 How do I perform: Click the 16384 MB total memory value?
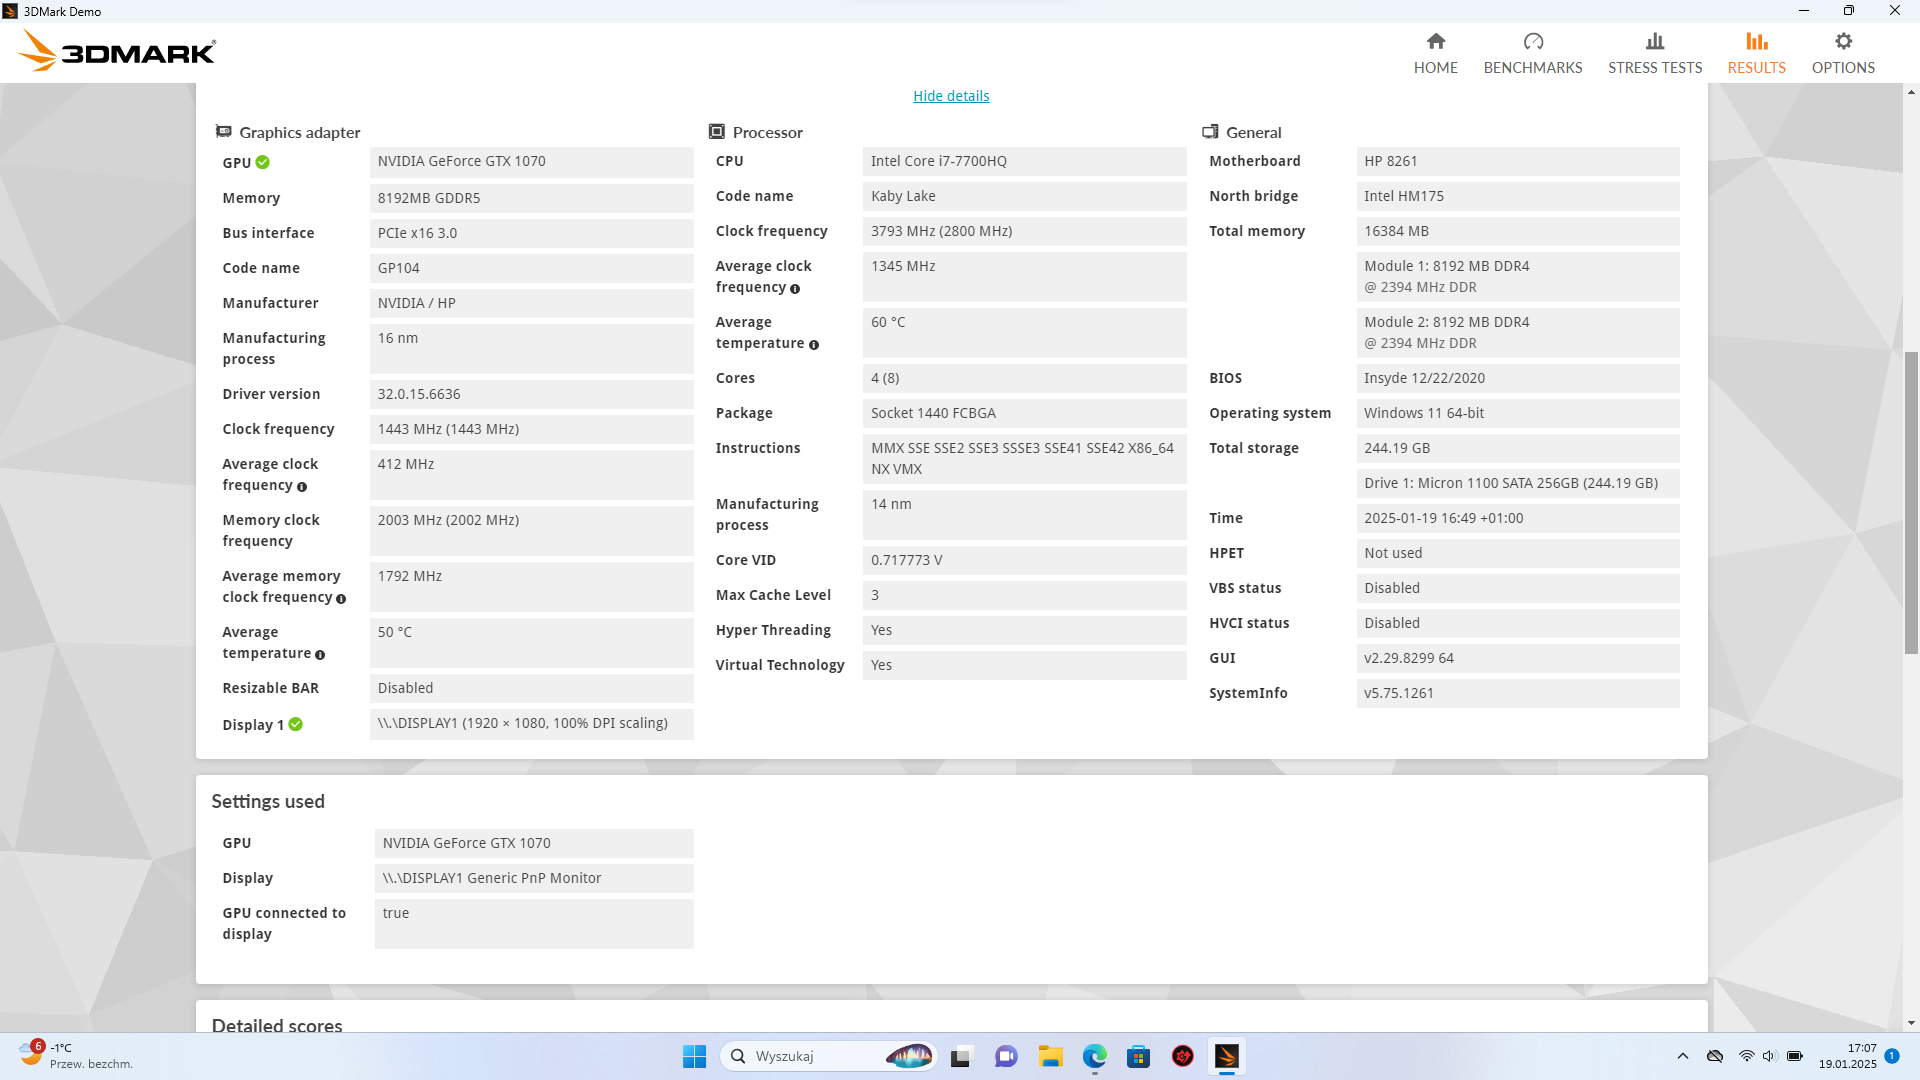click(1517, 231)
